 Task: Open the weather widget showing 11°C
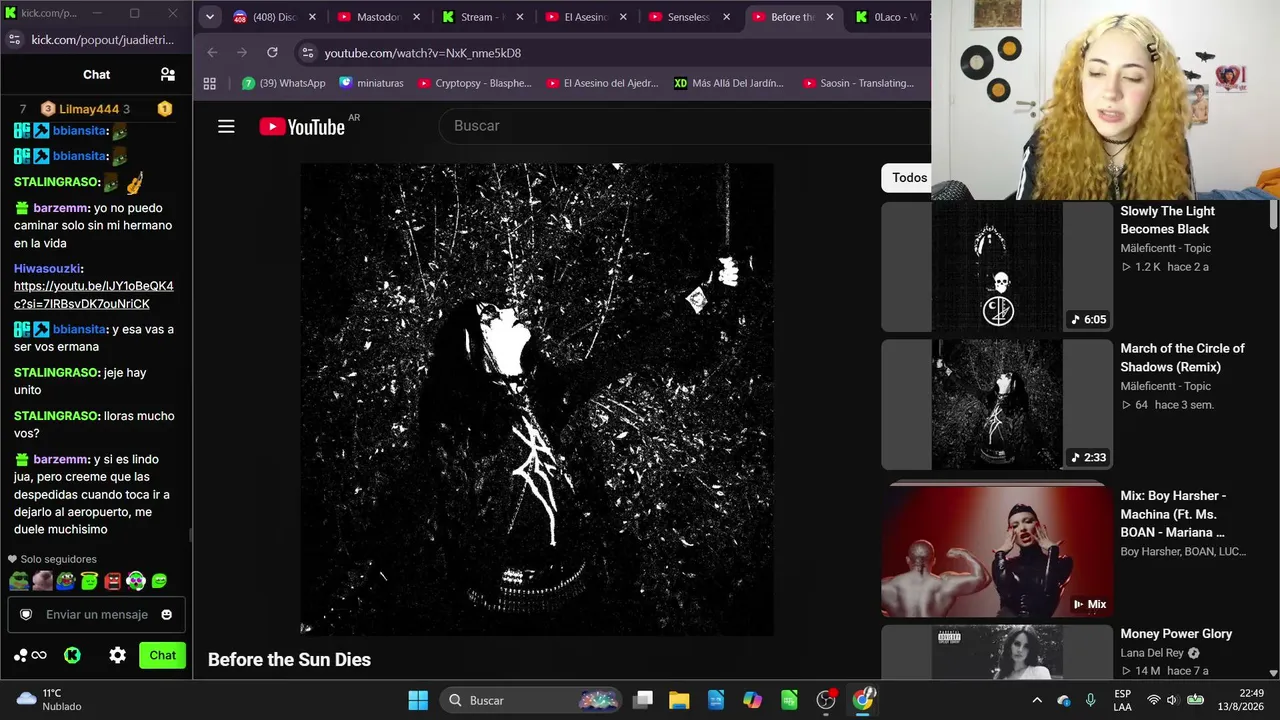48,699
